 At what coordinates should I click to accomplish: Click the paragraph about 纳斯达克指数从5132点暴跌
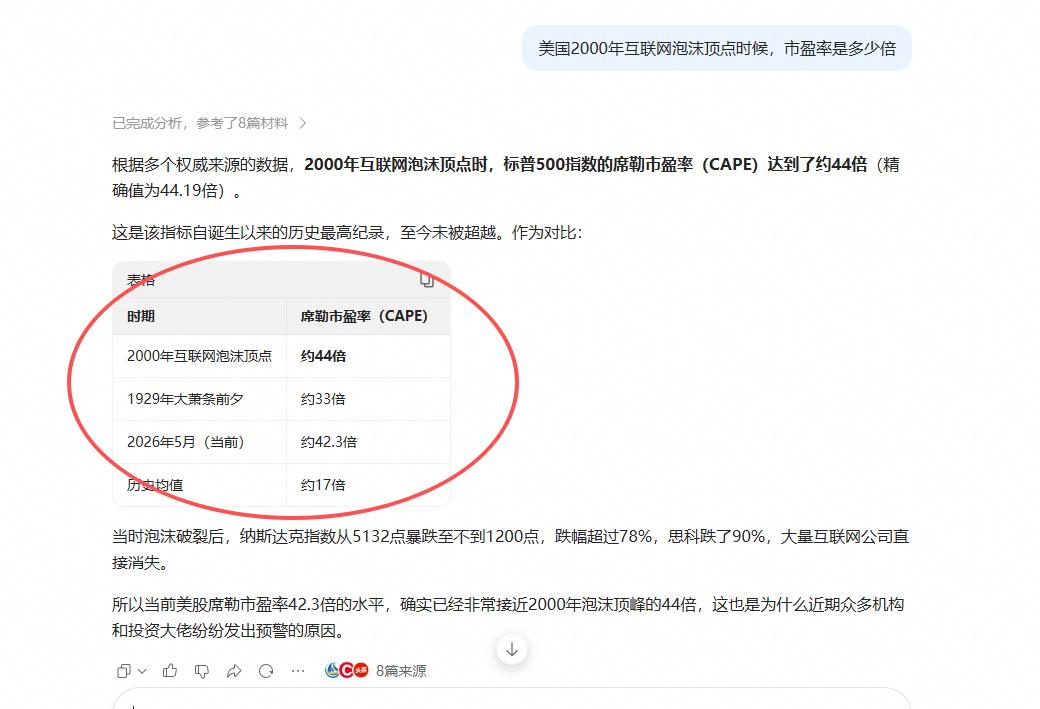(510, 549)
